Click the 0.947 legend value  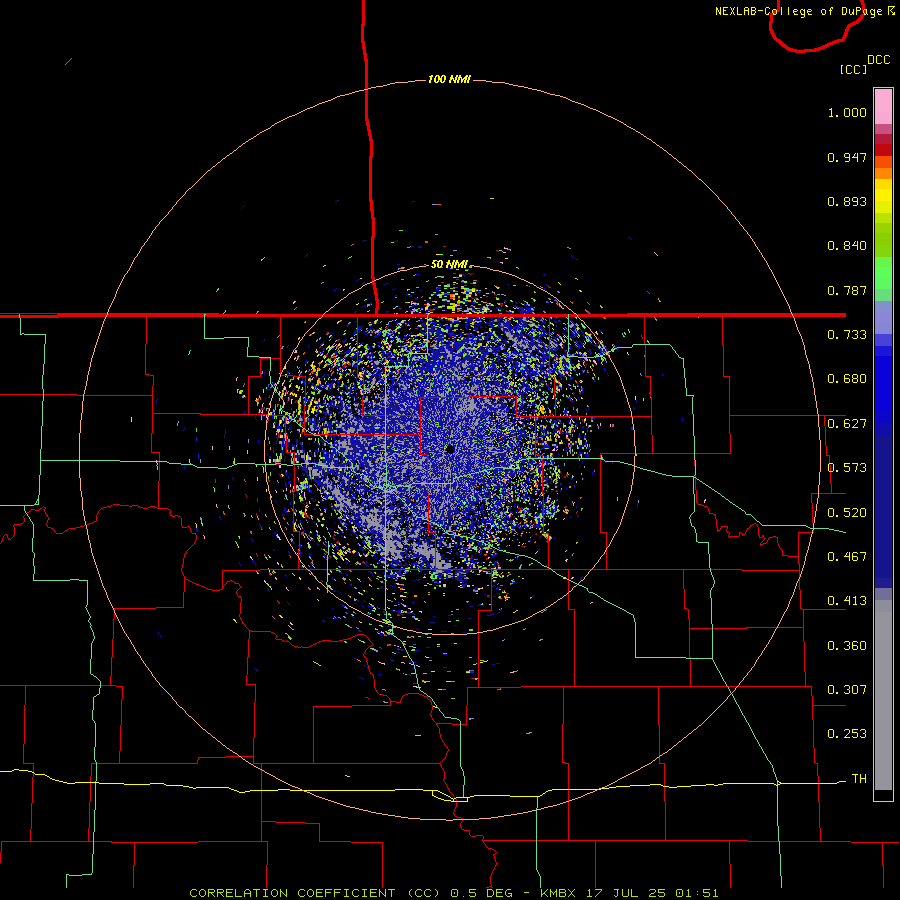847,157
